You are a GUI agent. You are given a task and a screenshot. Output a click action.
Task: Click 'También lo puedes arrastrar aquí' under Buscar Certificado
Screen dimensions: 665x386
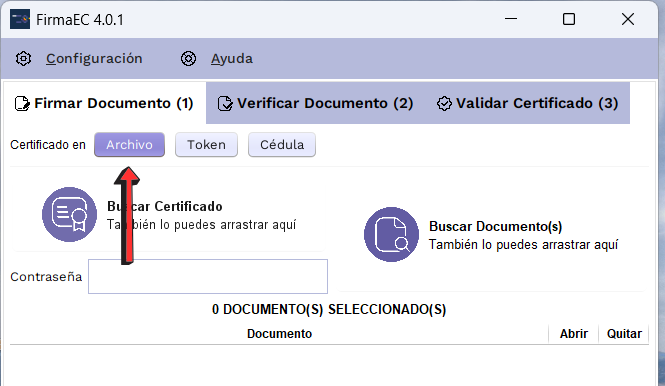(201, 224)
